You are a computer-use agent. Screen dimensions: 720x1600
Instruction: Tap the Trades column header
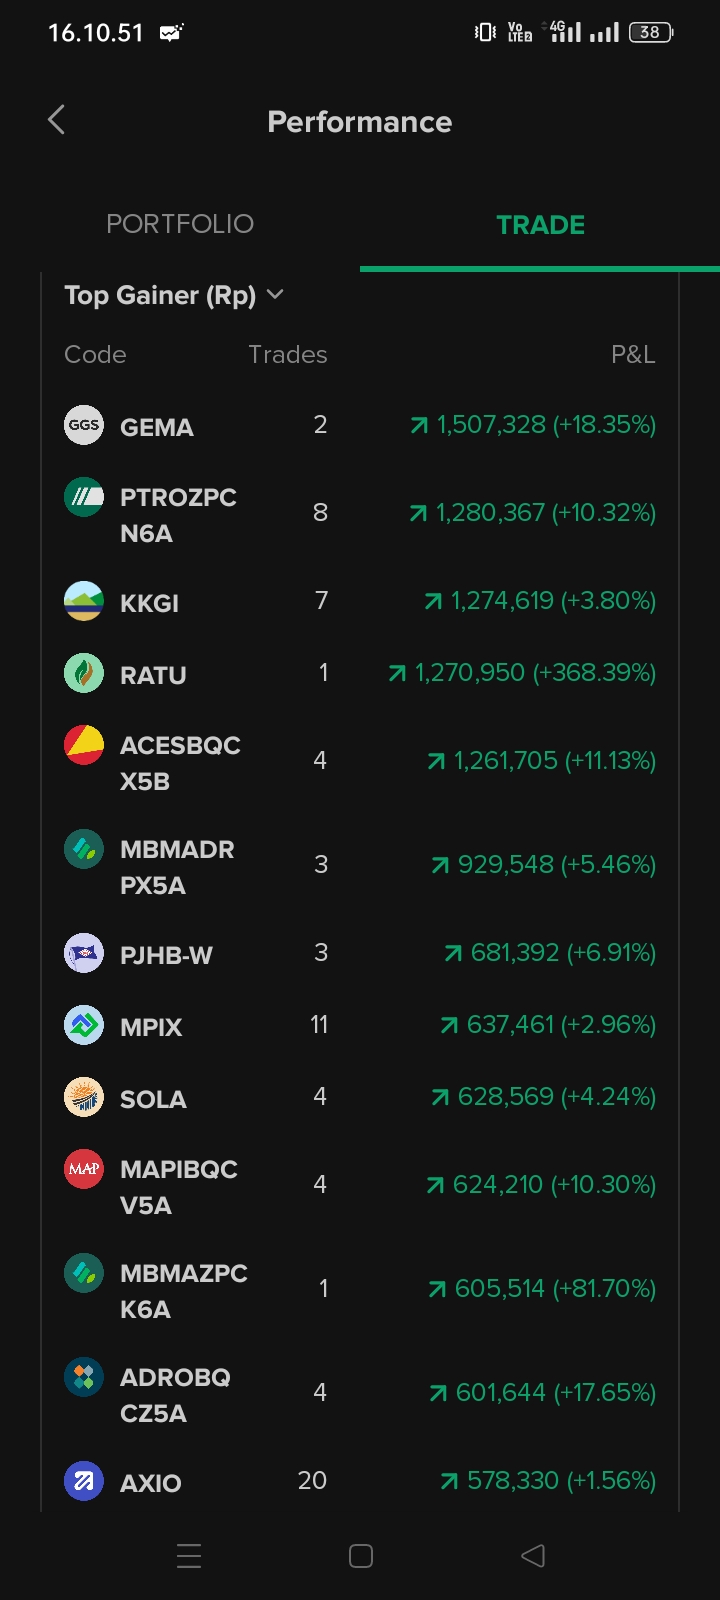tap(287, 355)
